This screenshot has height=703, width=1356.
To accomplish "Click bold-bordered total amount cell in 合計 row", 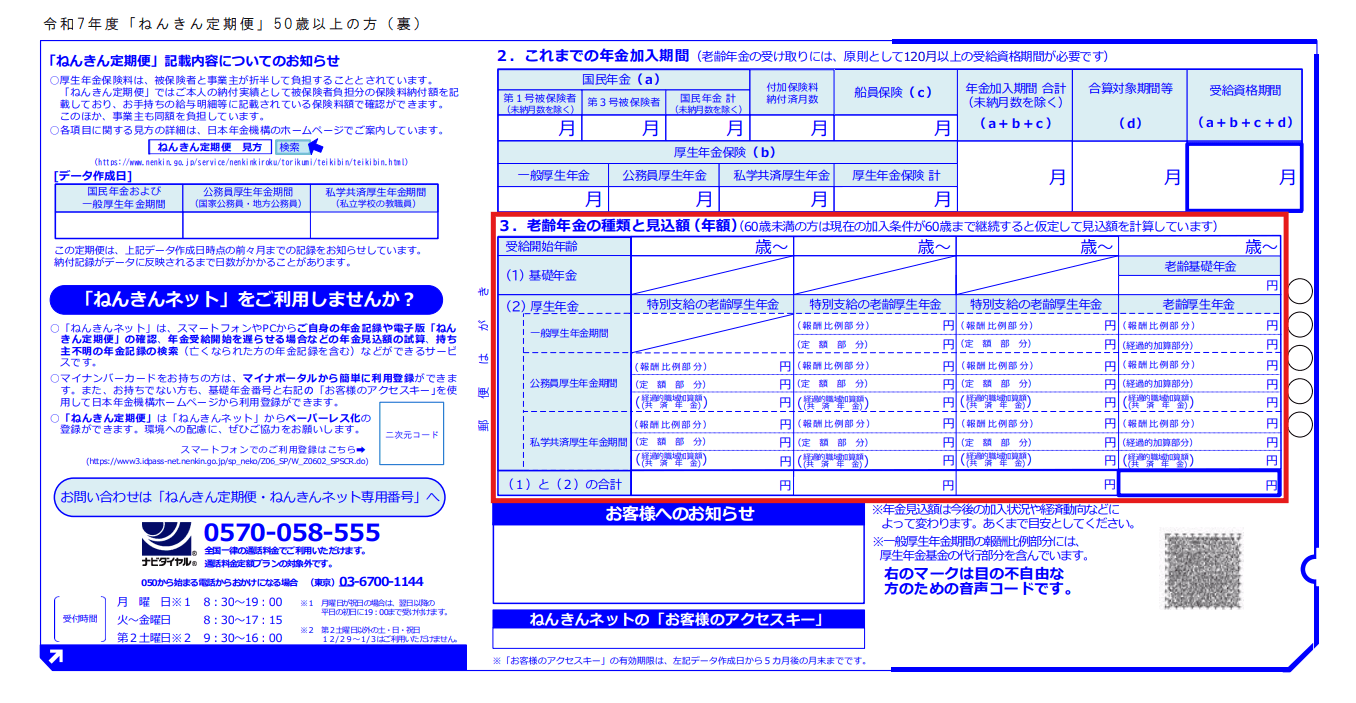I will (1199, 484).
